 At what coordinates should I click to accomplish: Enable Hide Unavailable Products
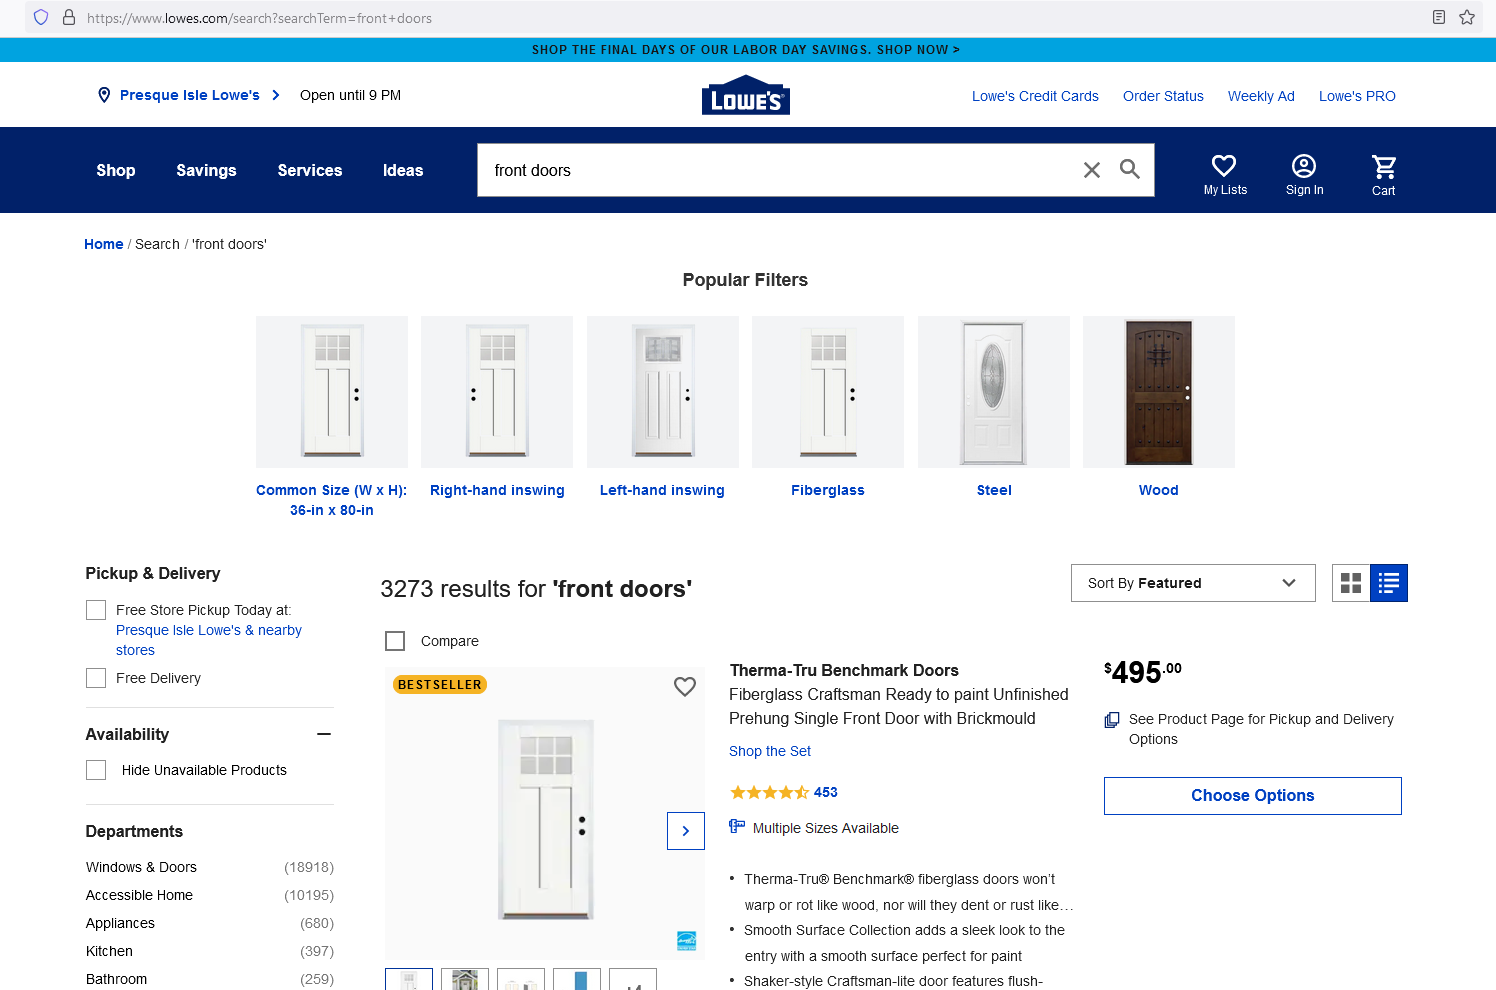coord(95,769)
